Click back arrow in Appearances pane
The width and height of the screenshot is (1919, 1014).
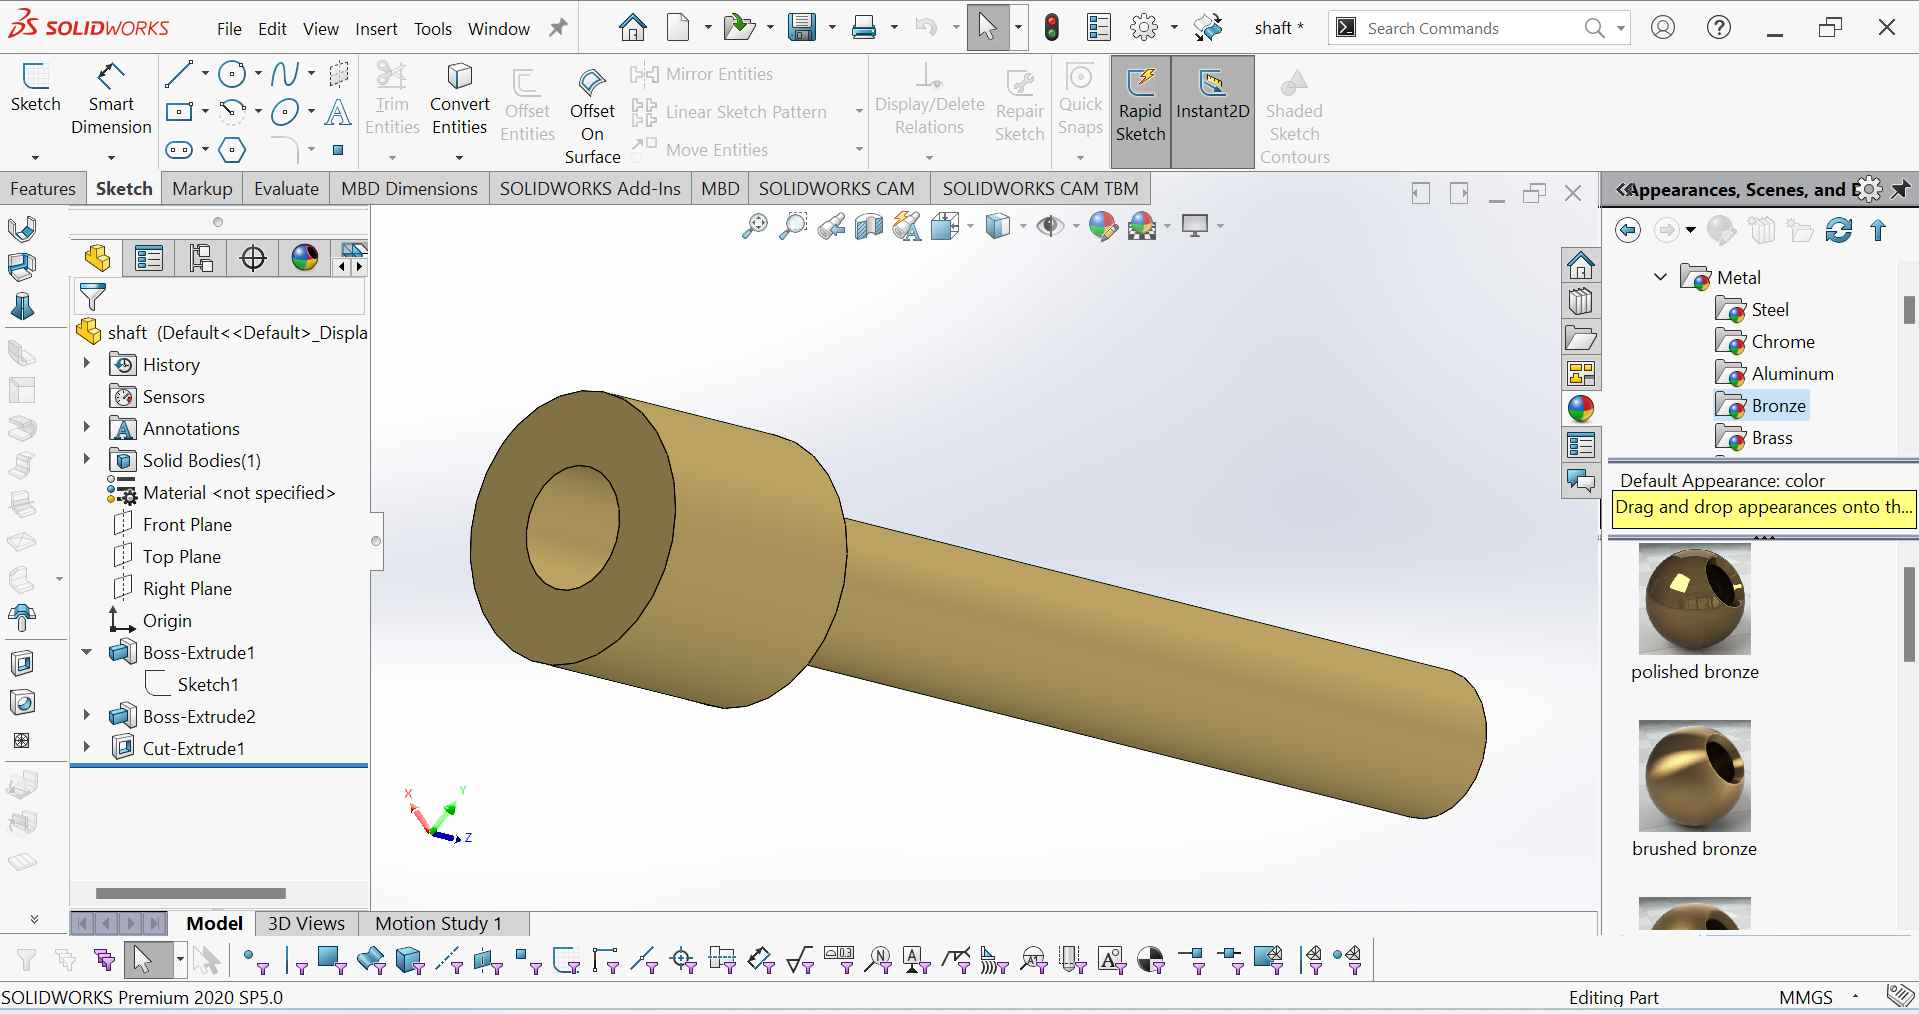coord(1628,231)
